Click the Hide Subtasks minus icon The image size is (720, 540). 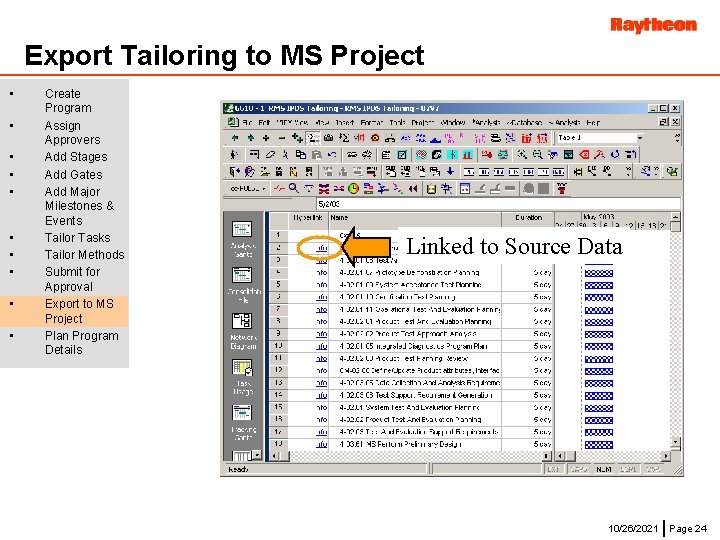pyautogui.click(x=281, y=137)
